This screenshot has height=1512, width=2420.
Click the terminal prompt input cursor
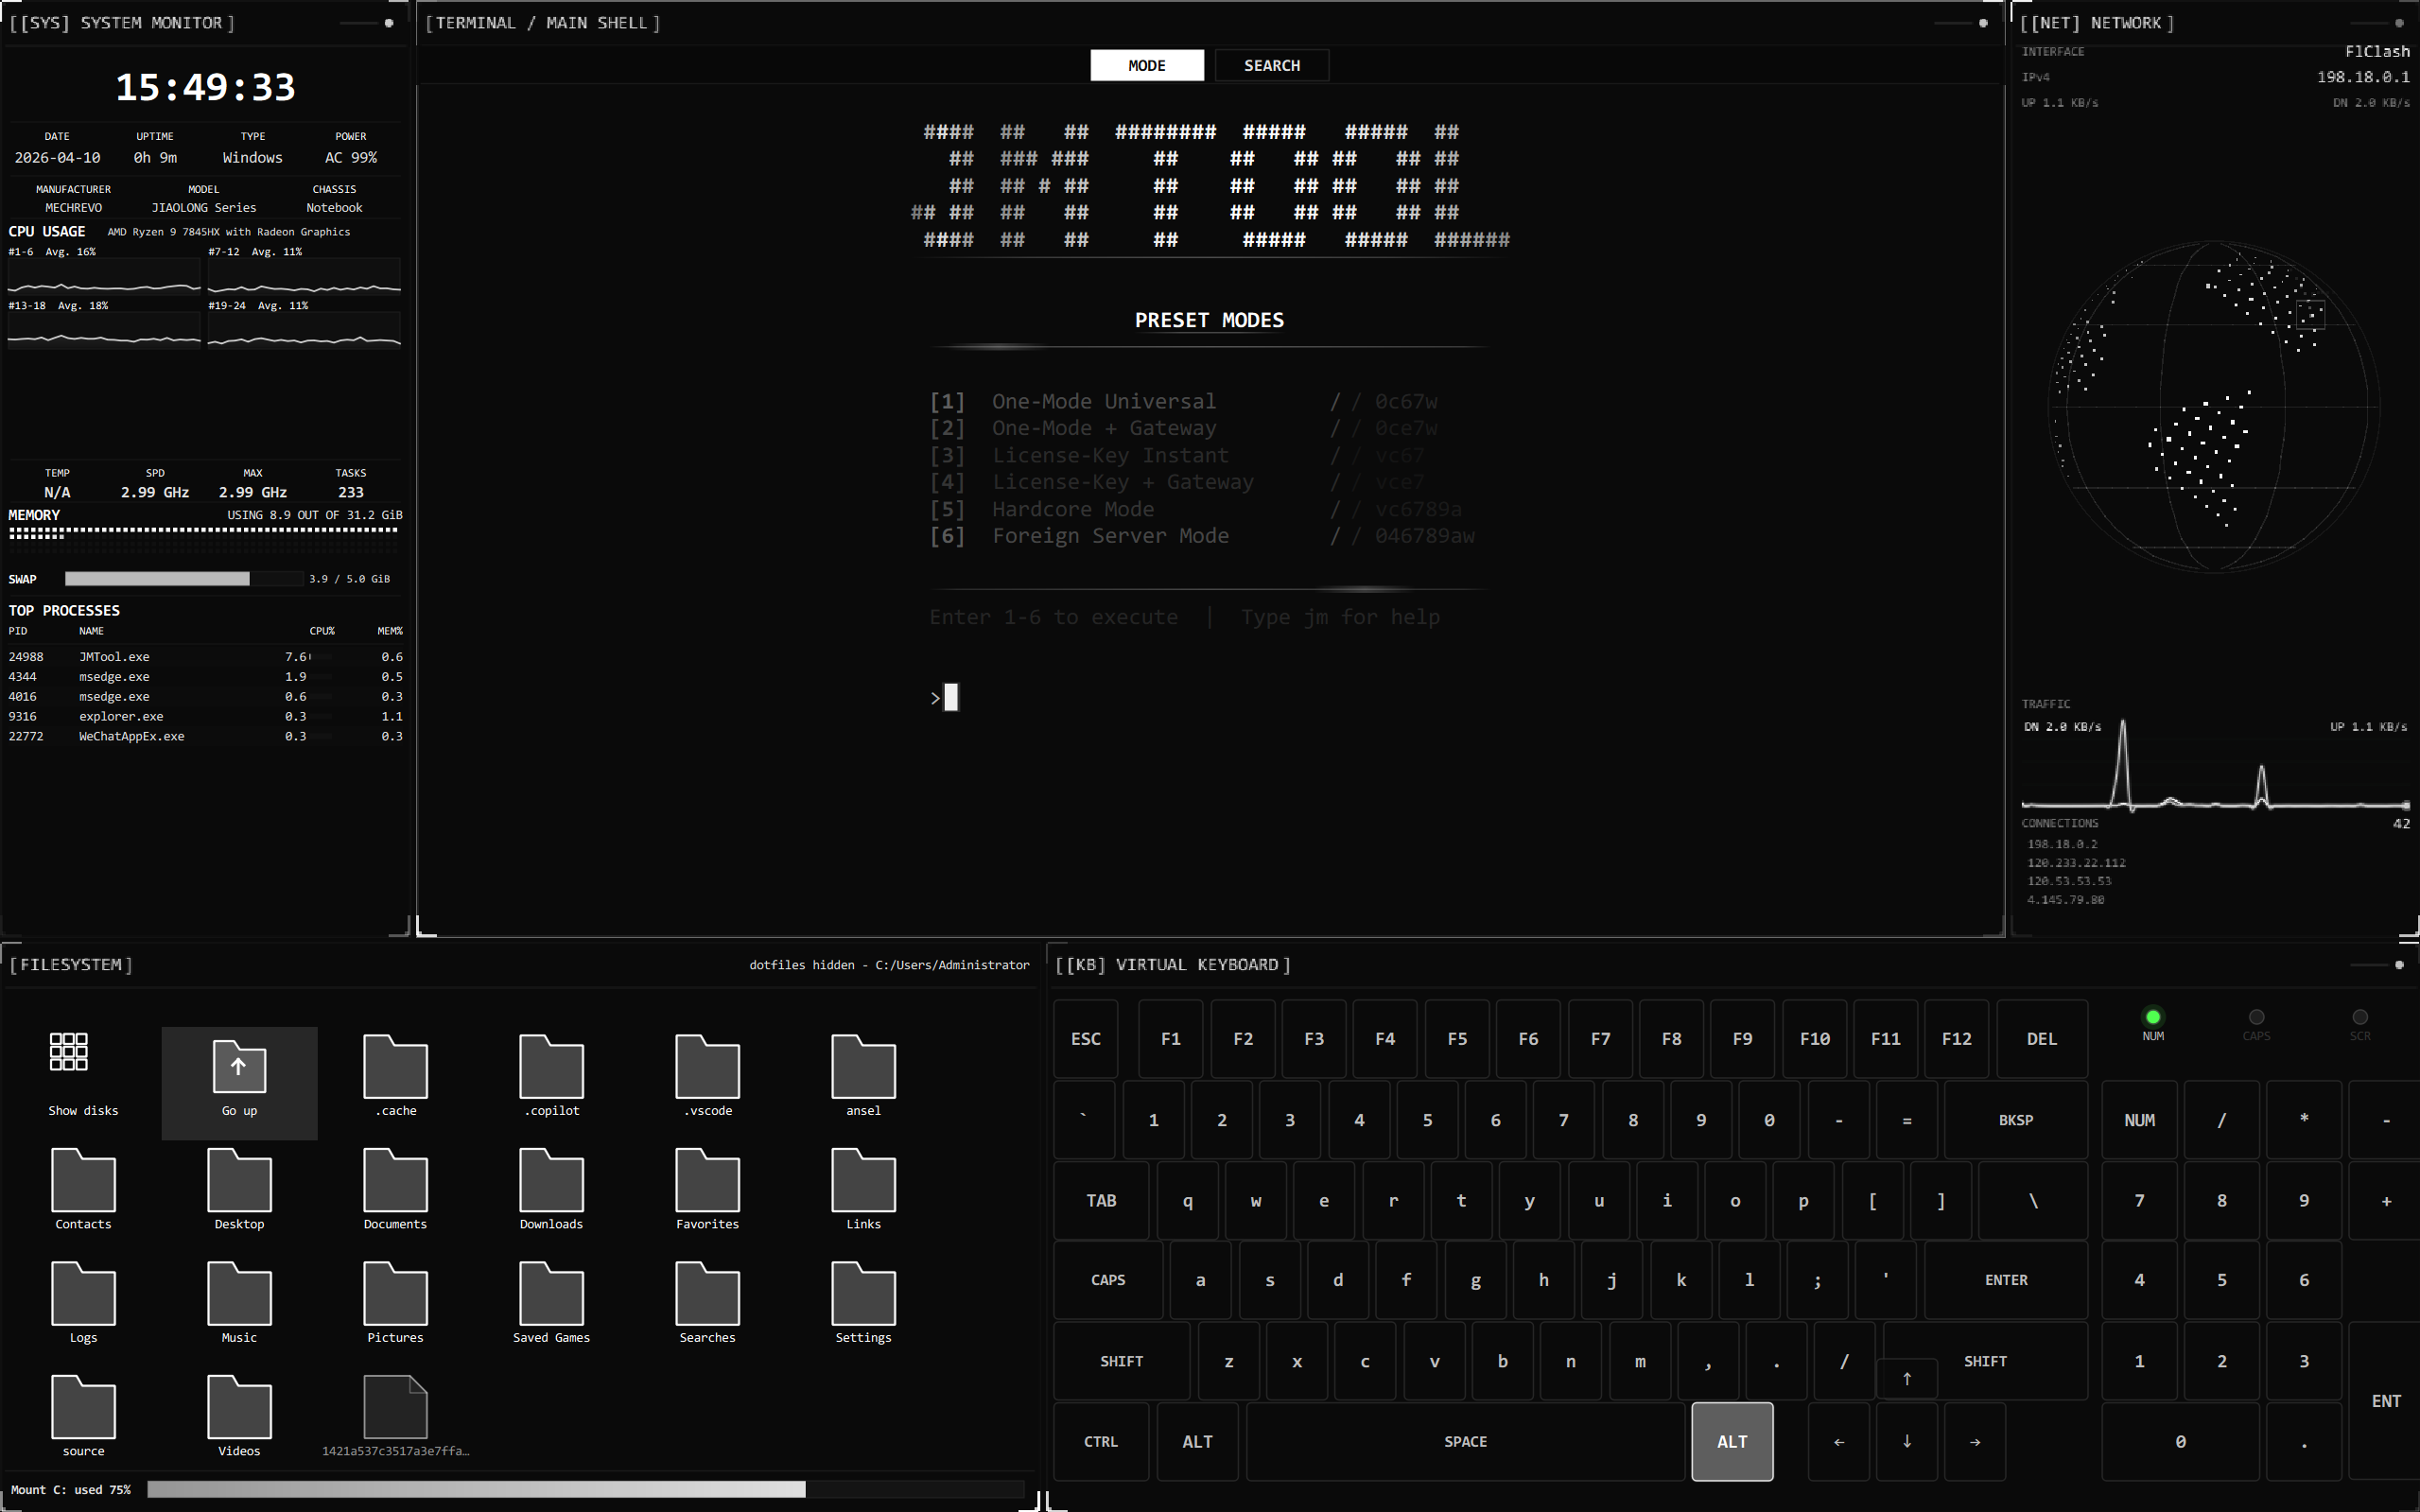click(x=951, y=697)
